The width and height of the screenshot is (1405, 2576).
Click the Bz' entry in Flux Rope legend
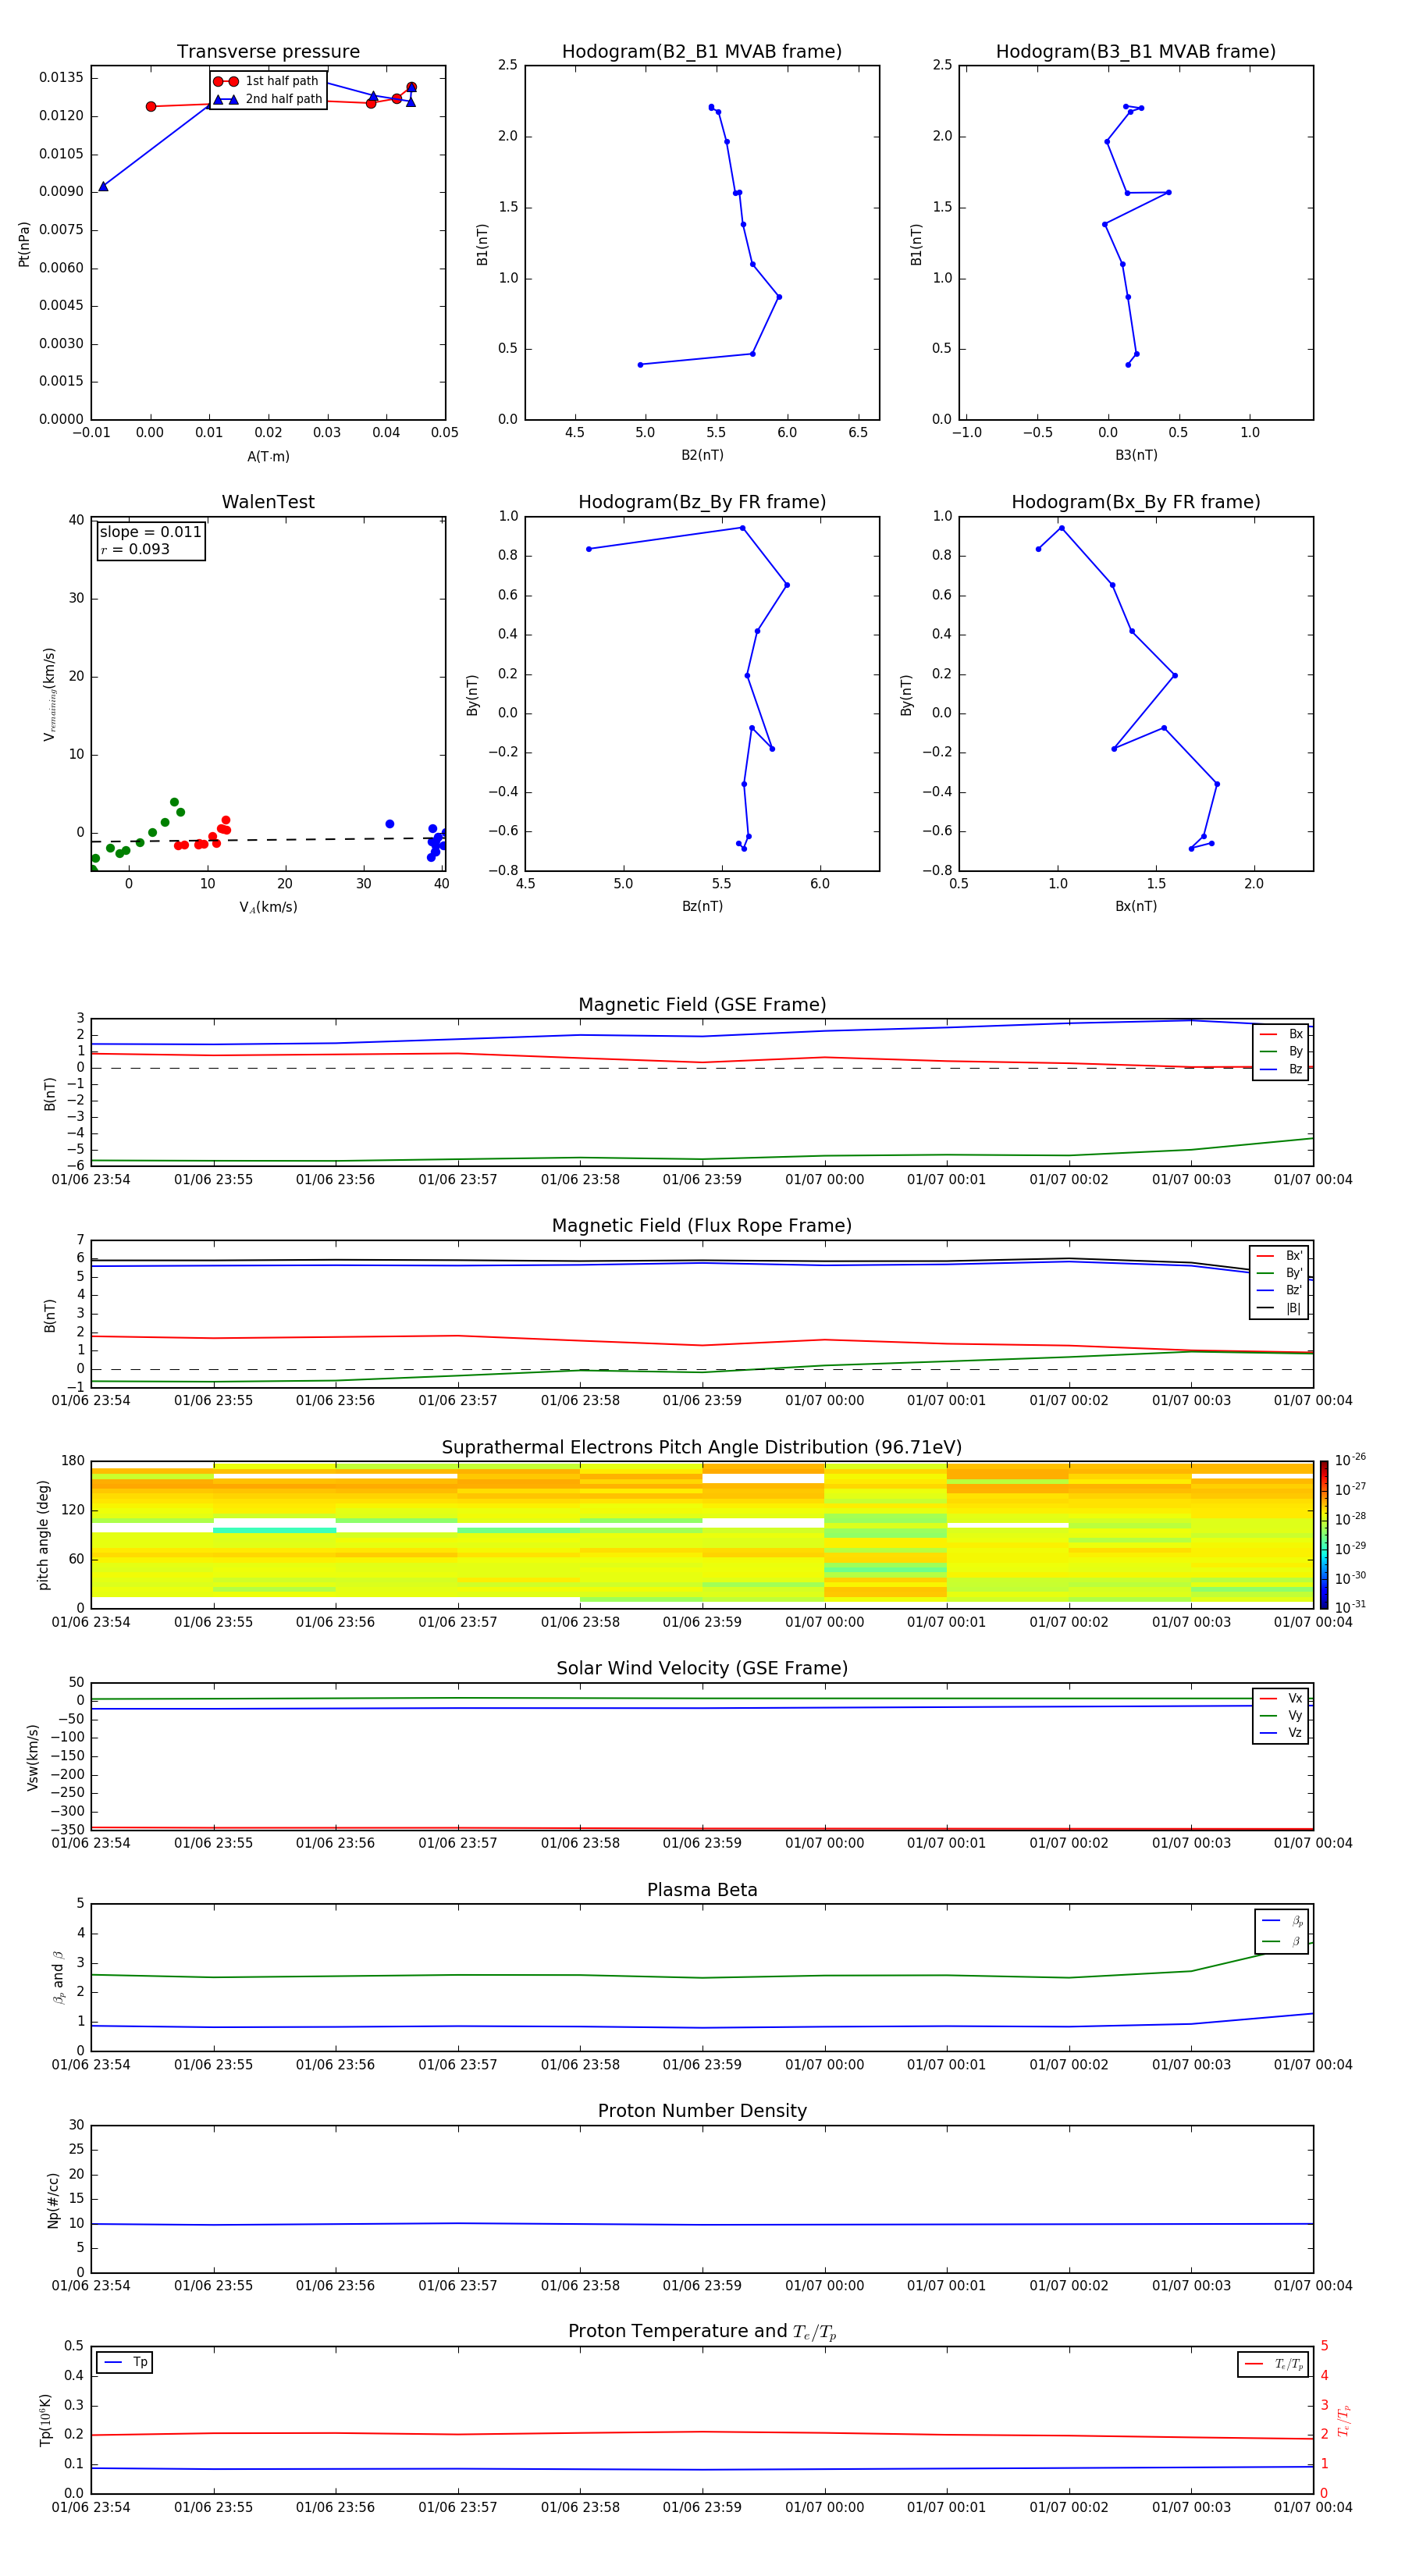pos(1279,1290)
